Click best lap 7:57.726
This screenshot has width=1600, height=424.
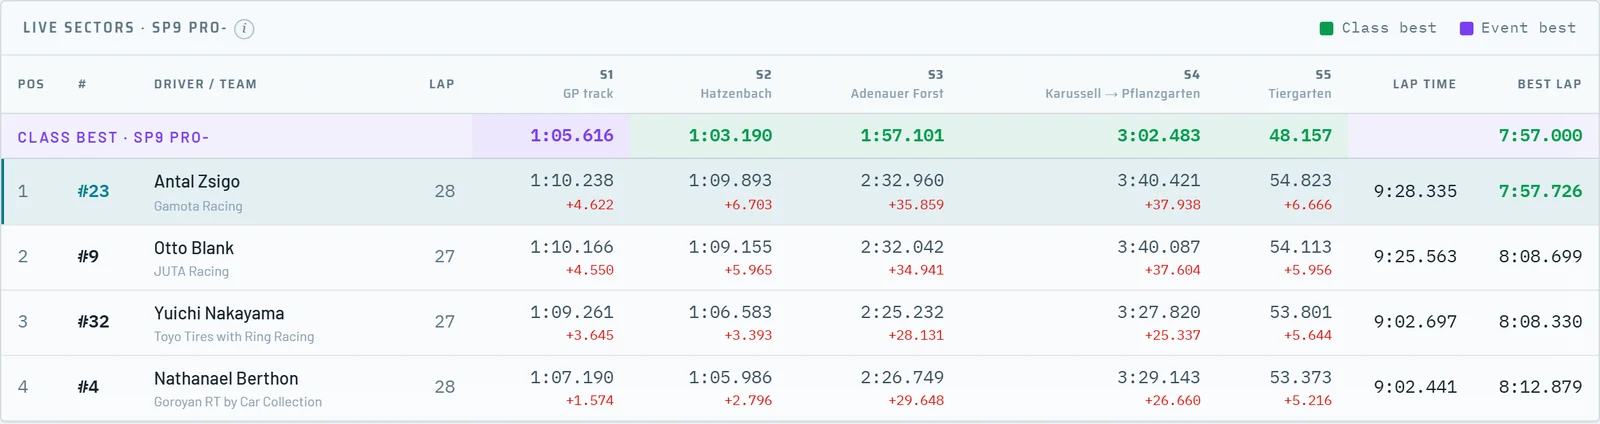(x=1540, y=191)
